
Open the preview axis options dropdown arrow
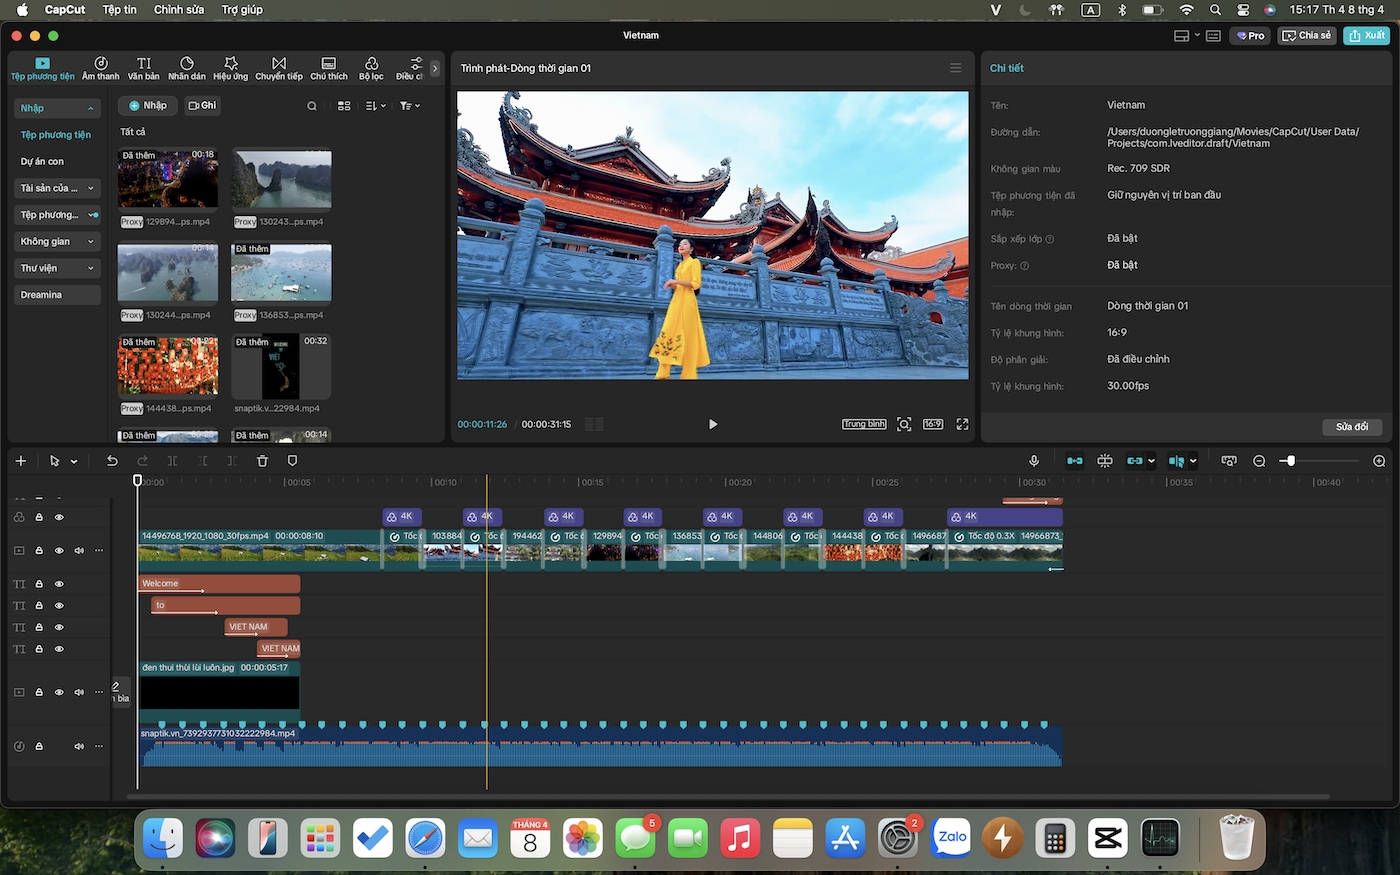point(1192,462)
